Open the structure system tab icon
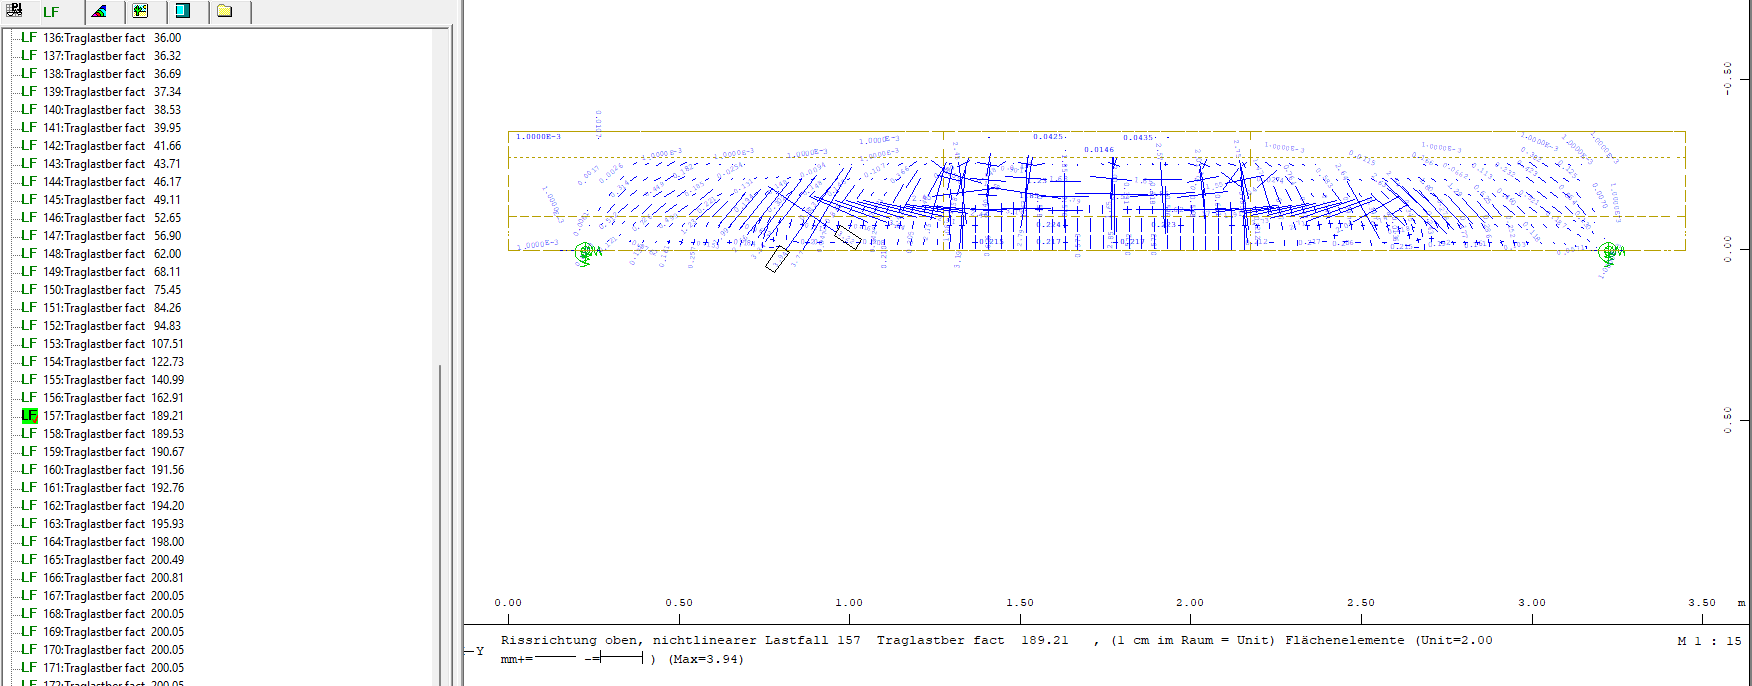This screenshot has height=686, width=1752. pyautogui.click(x=14, y=11)
